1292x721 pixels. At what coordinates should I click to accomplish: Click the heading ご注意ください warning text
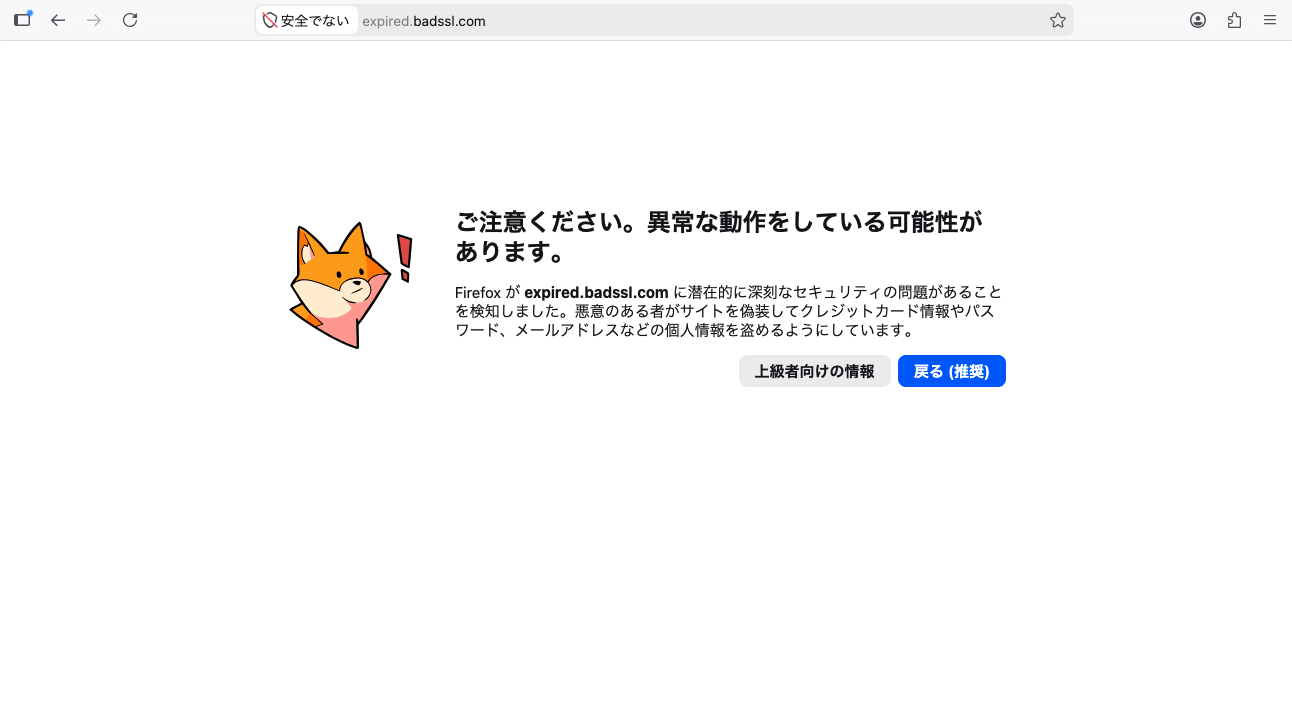(x=719, y=236)
